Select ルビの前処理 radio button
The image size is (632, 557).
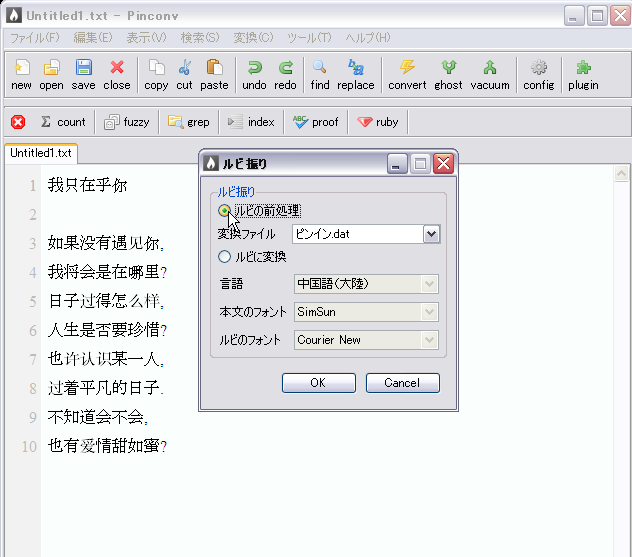224,210
